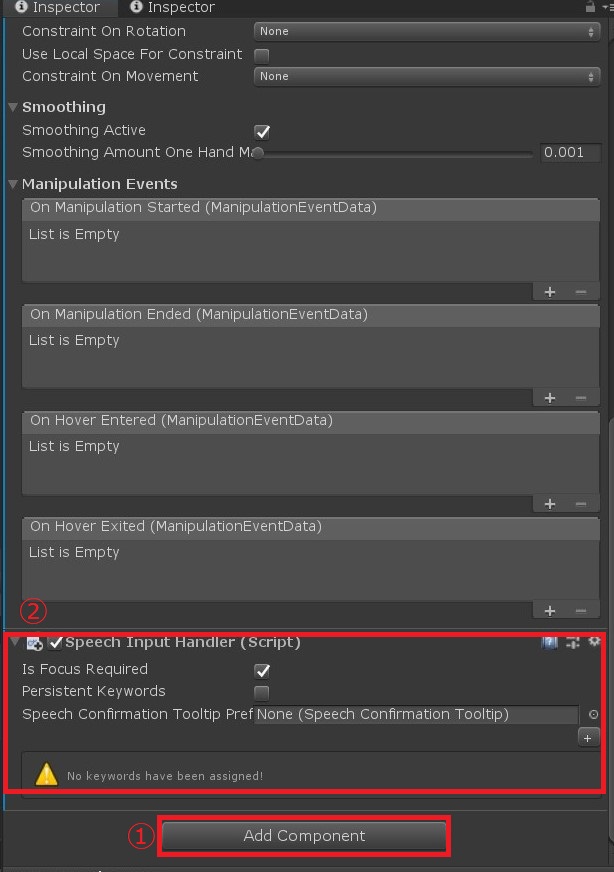Click the Smoothing Amount One Hand slider handle
614x872 pixels.
[258, 153]
